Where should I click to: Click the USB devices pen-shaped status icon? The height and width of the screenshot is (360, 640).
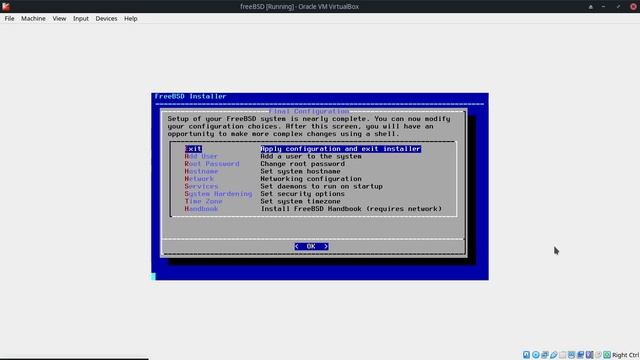(x=553, y=355)
